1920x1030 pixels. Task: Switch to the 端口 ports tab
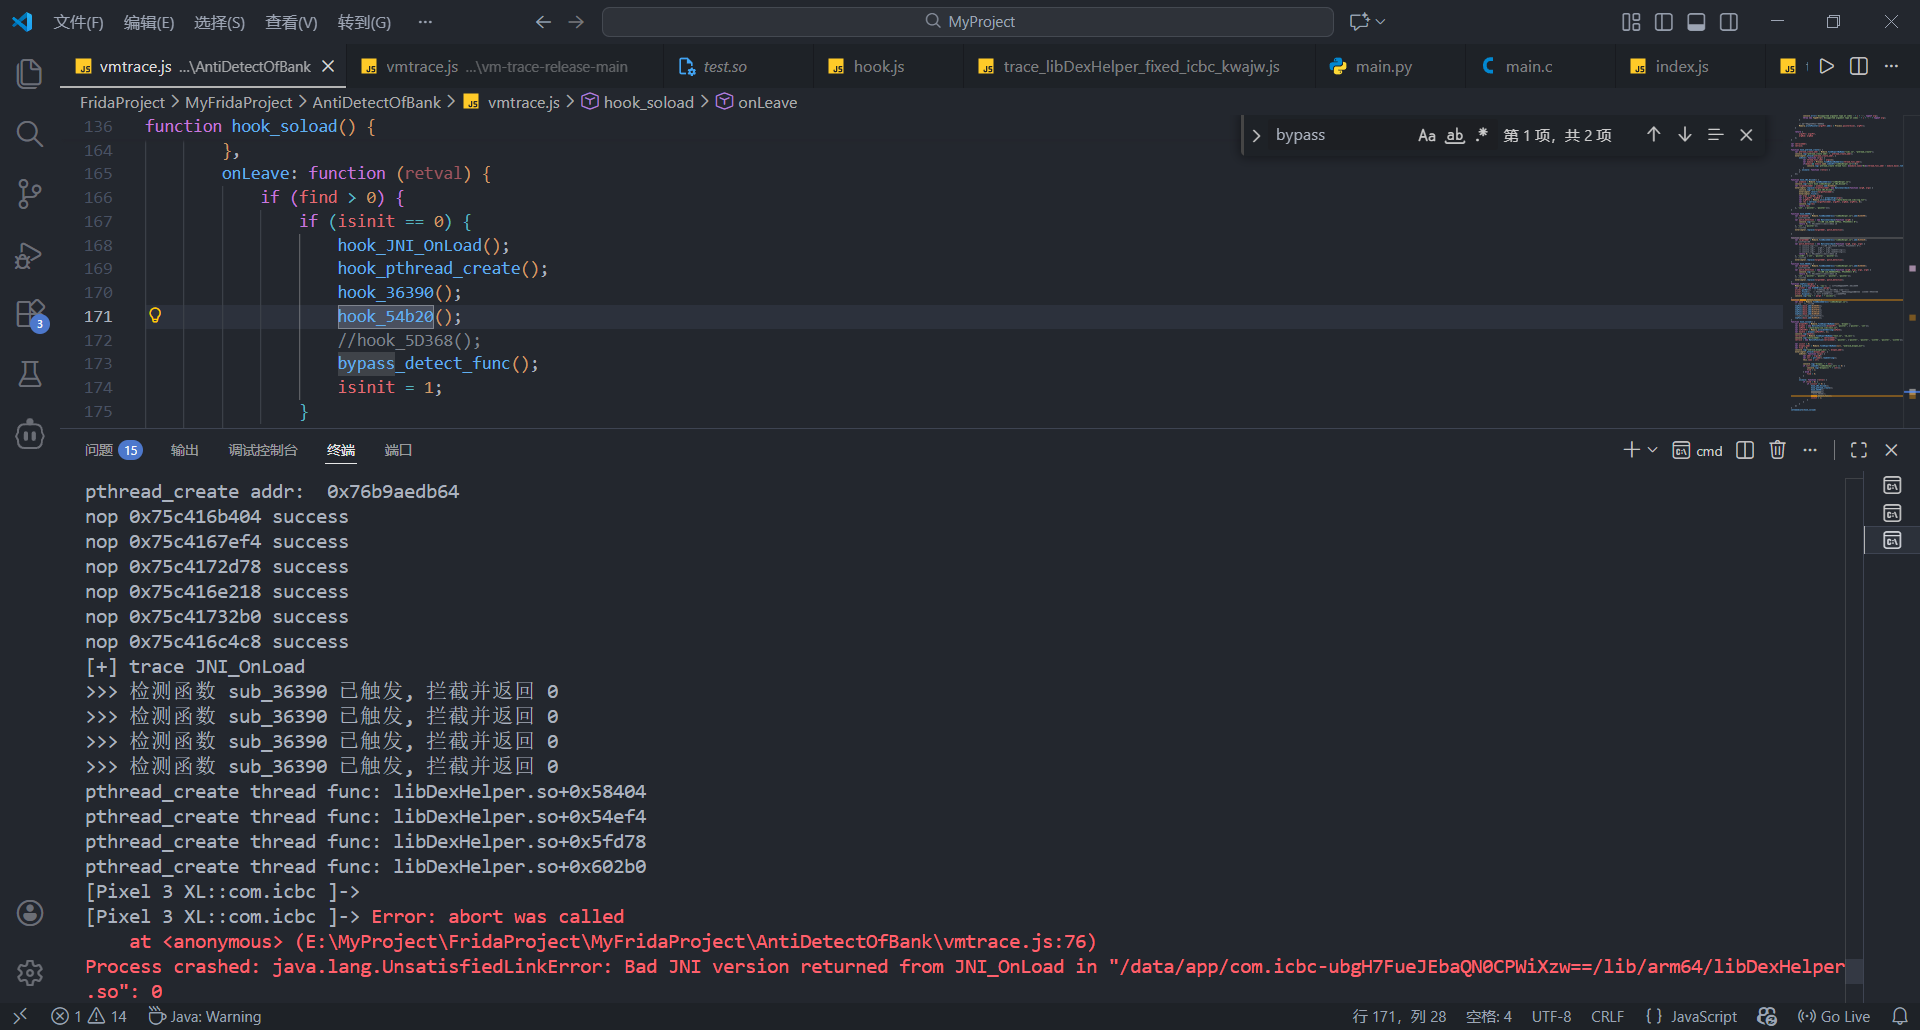(398, 450)
